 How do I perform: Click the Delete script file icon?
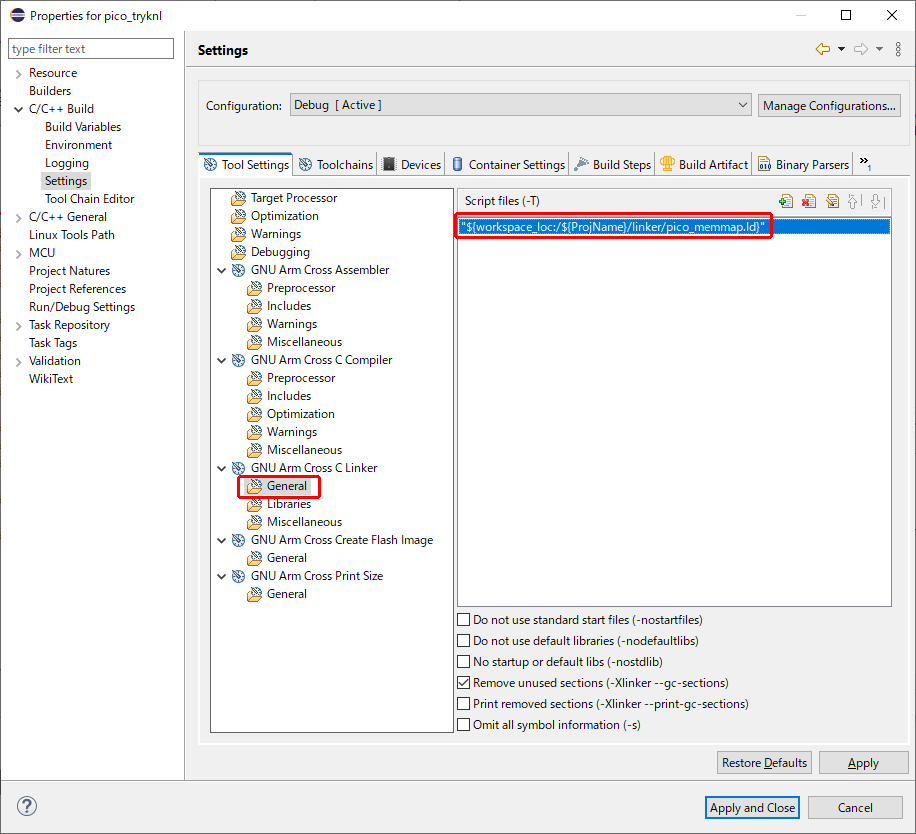coord(809,201)
